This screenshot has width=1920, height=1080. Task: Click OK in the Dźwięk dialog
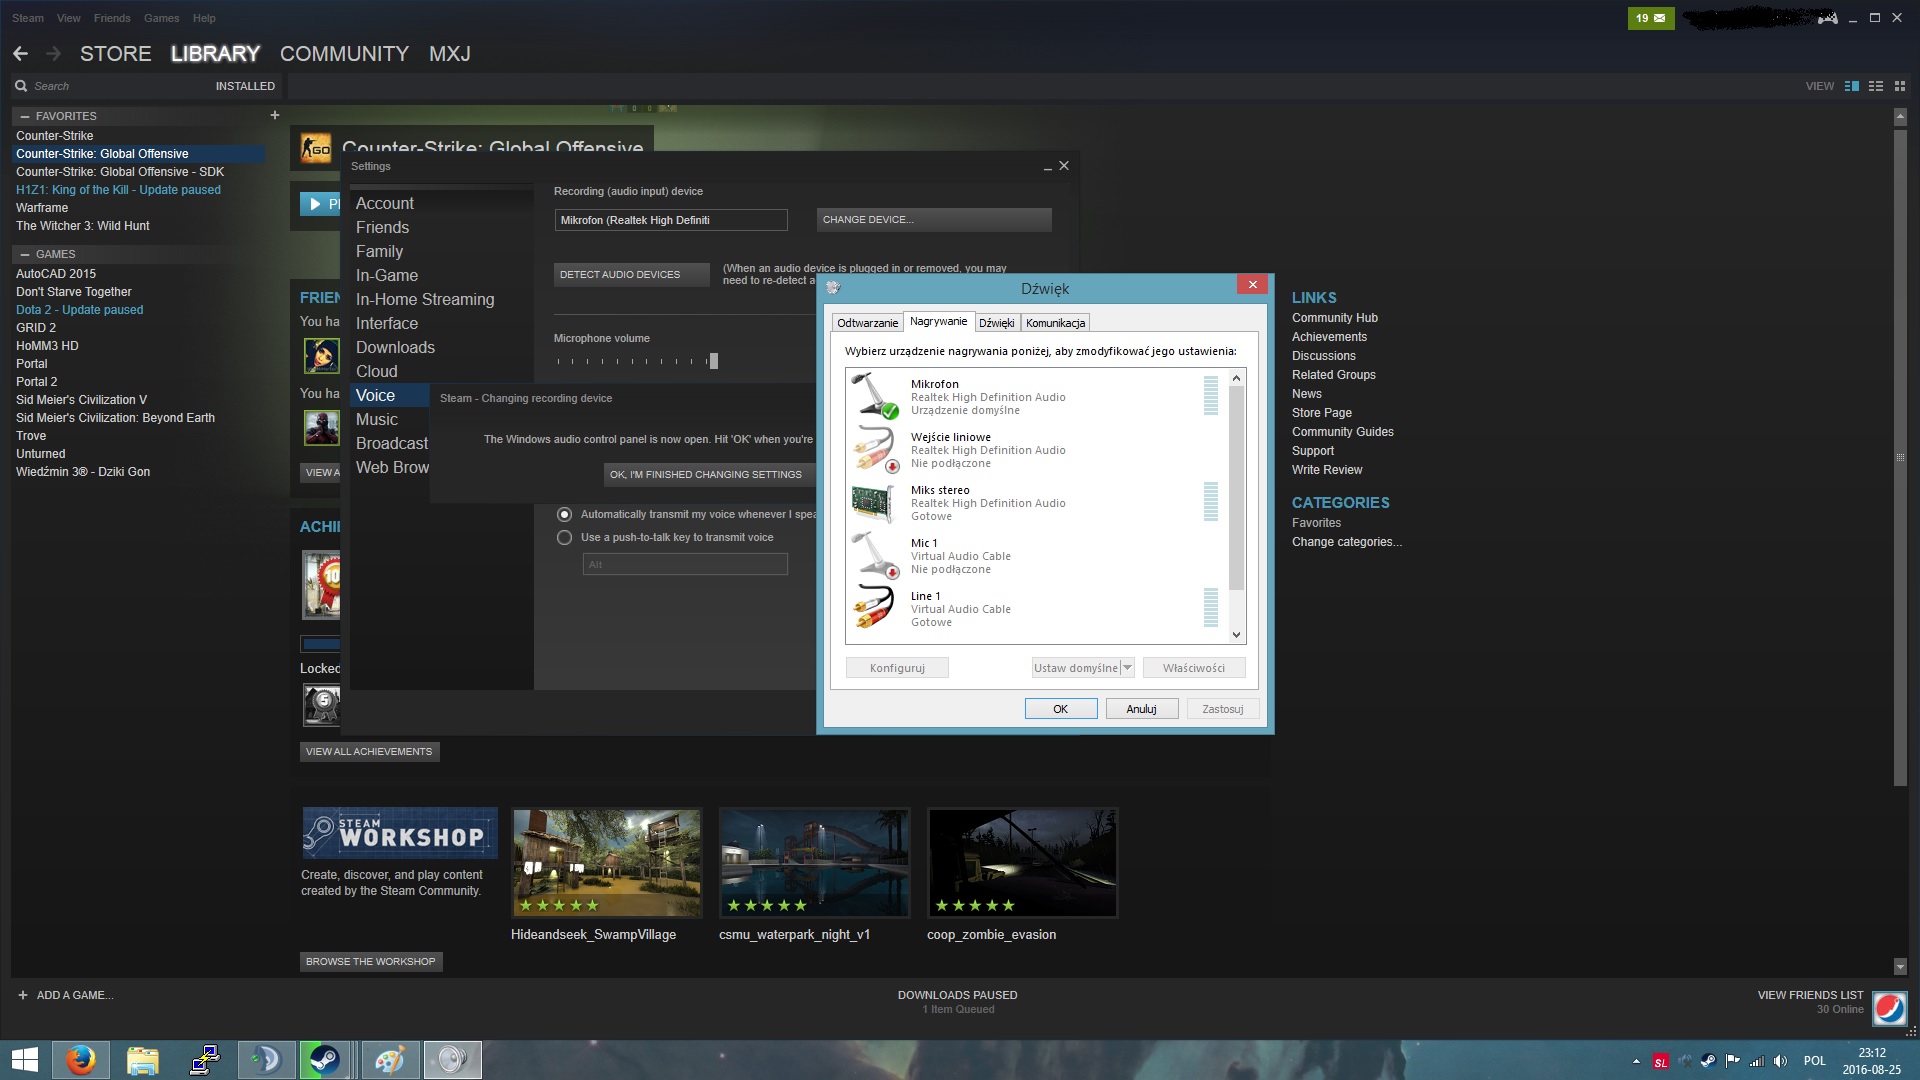[x=1061, y=709]
